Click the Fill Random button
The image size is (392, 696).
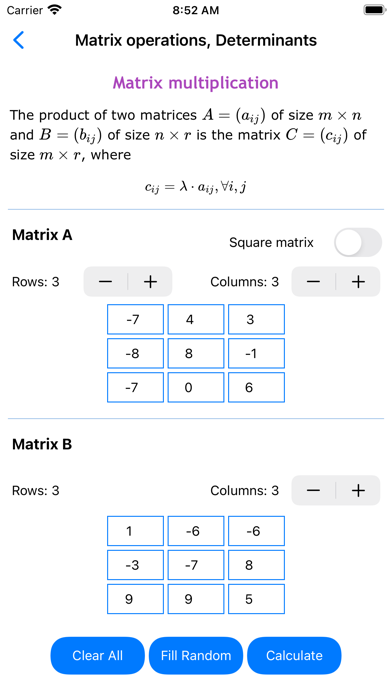(196, 656)
